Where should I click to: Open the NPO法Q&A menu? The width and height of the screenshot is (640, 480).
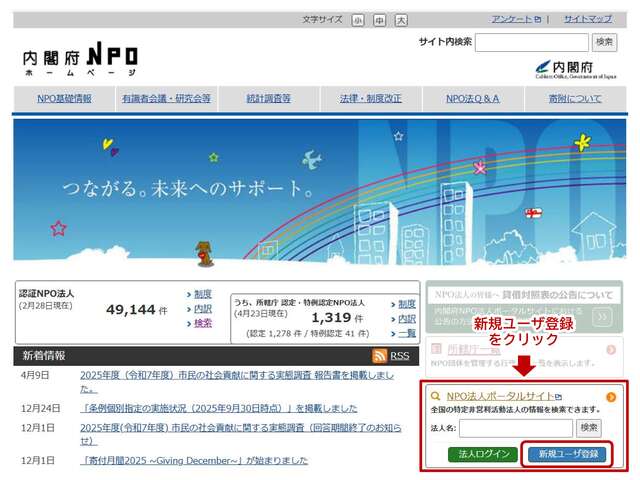[x=473, y=99]
